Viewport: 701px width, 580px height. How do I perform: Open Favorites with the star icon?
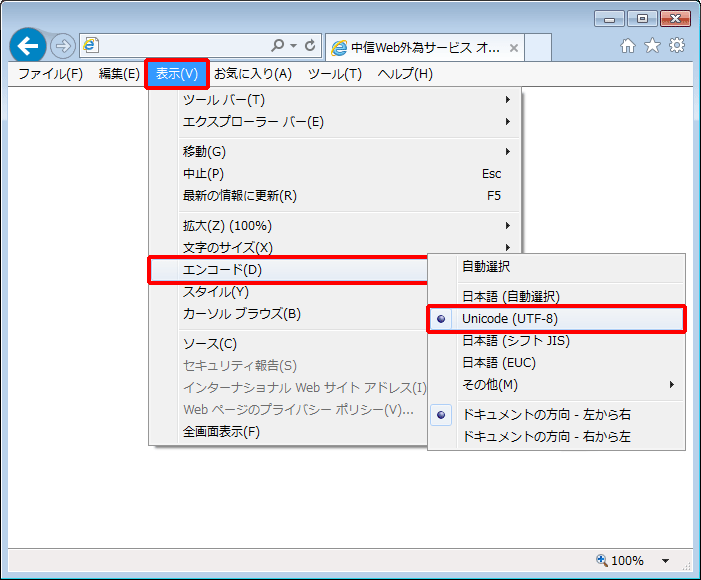coord(652,45)
